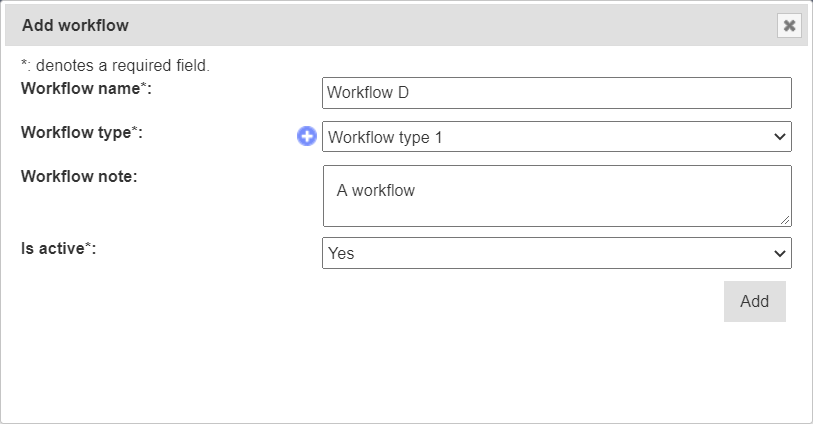The height and width of the screenshot is (424, 813).
Task: Place cursor on 'A workflow' note text
Action: point(375,190)
